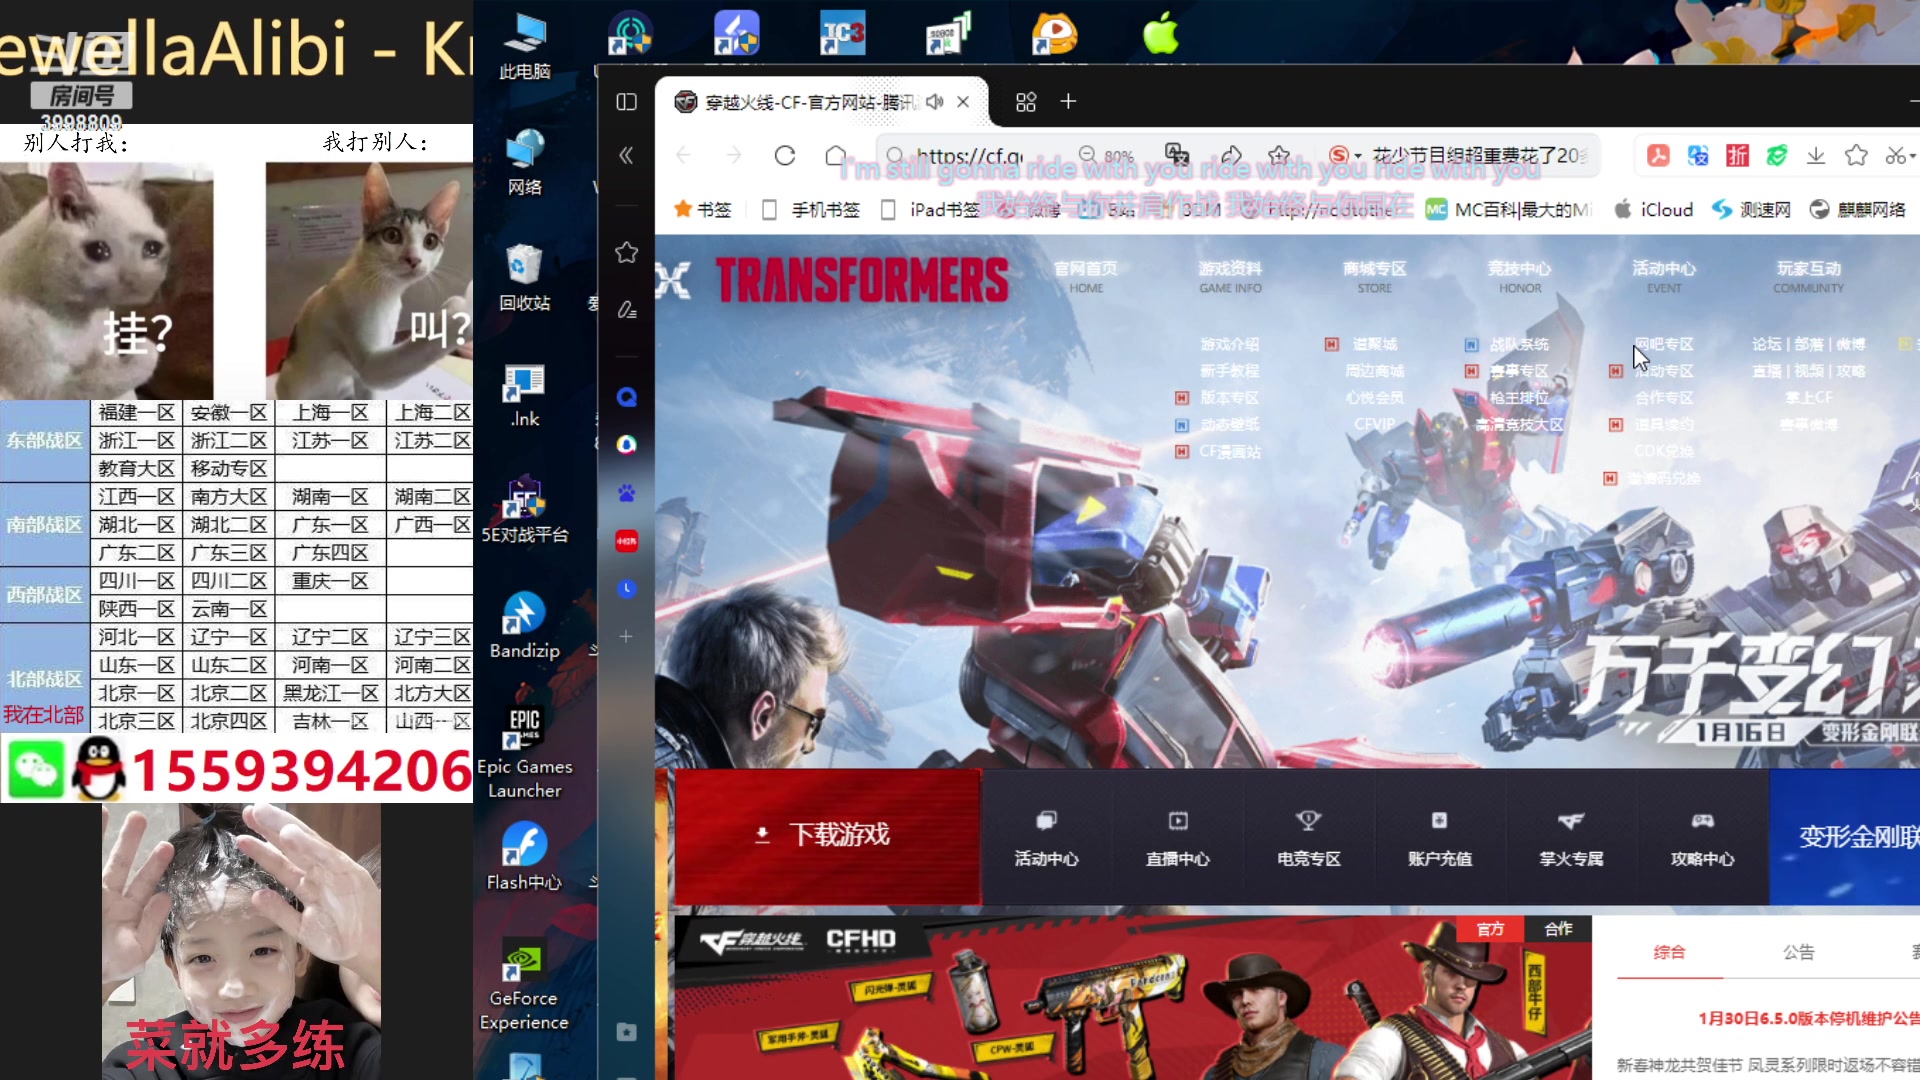Click the 网吧专区 submenu link
Image resolution: width=1920 pixels, height=1080 pixels.
click(x=1664, y=344)
